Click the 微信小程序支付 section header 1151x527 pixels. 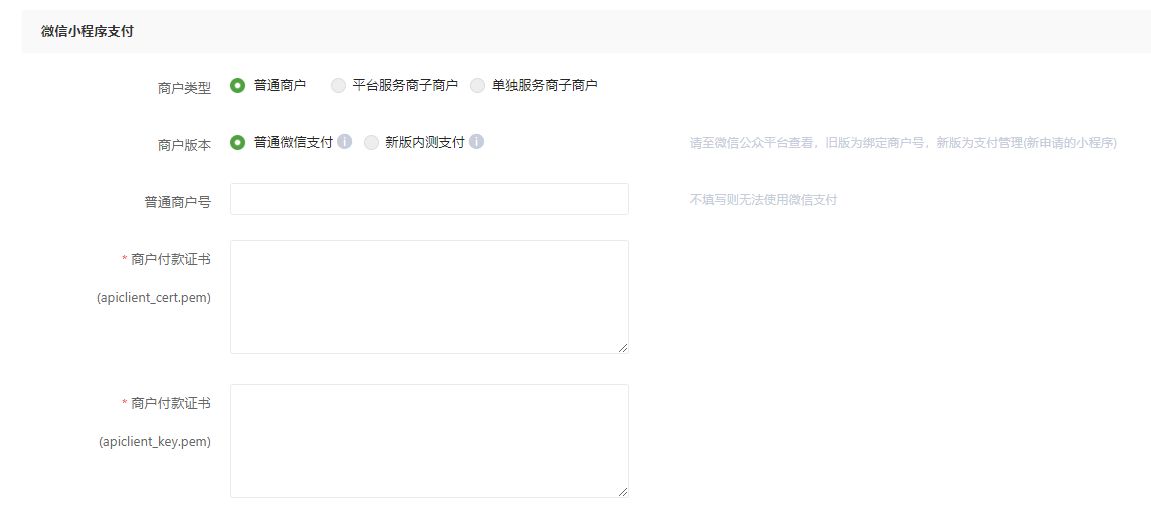click(87, 31)
